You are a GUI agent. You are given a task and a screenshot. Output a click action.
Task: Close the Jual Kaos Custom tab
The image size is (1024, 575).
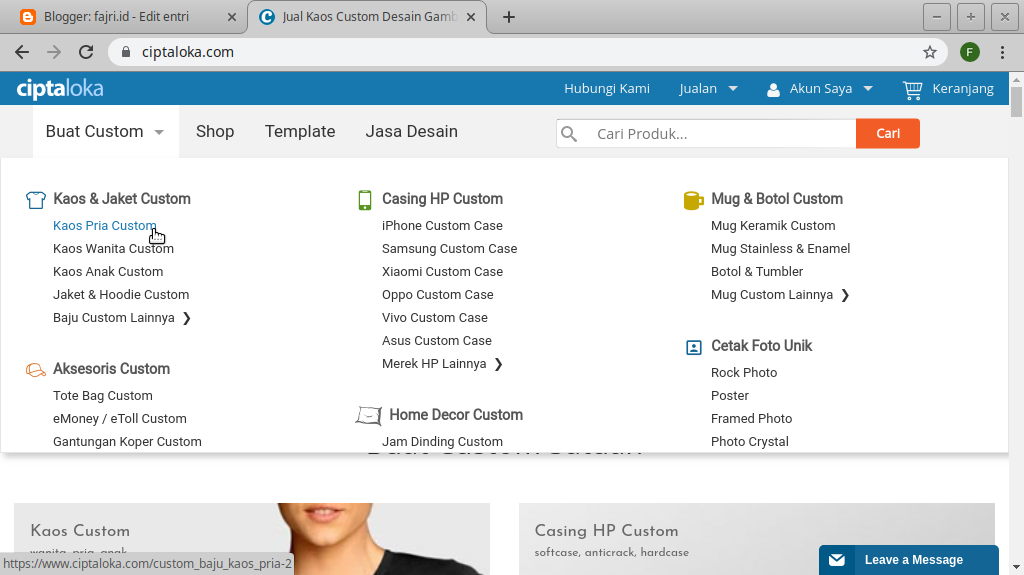click(471, 17)
